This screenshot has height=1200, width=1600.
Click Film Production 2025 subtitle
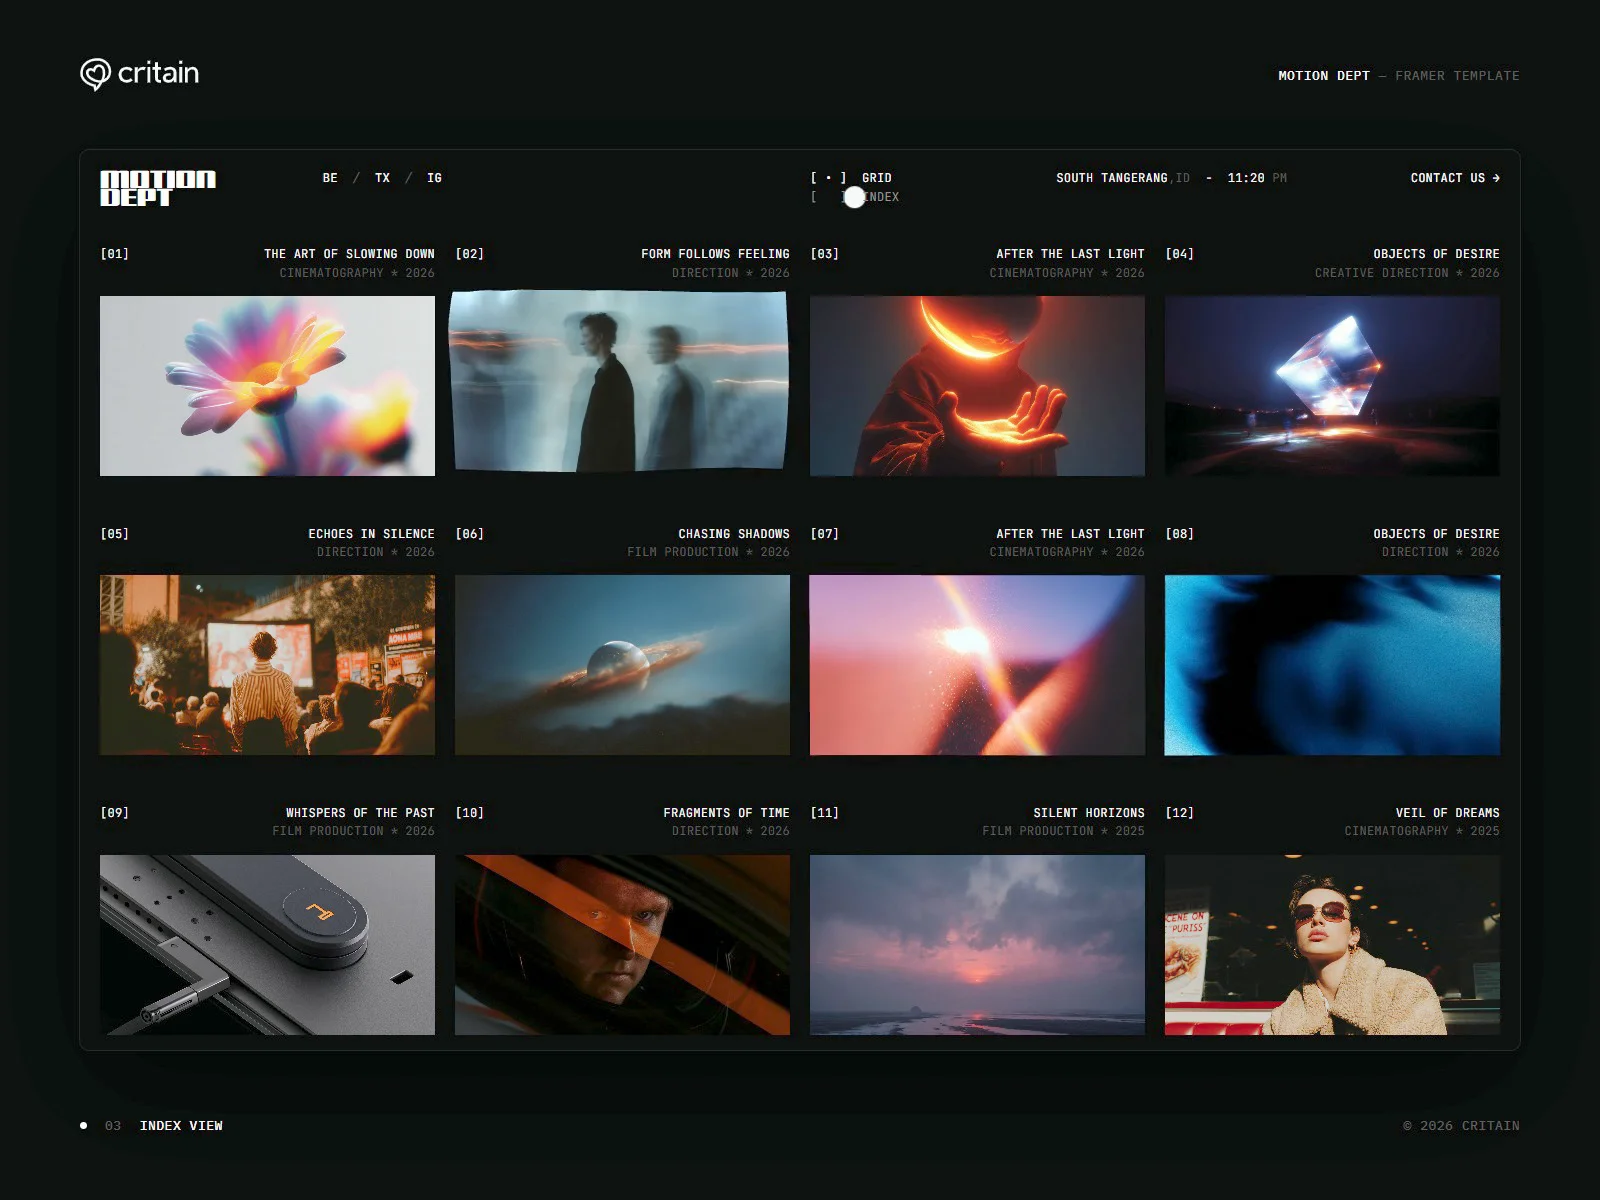point(1063,831)
